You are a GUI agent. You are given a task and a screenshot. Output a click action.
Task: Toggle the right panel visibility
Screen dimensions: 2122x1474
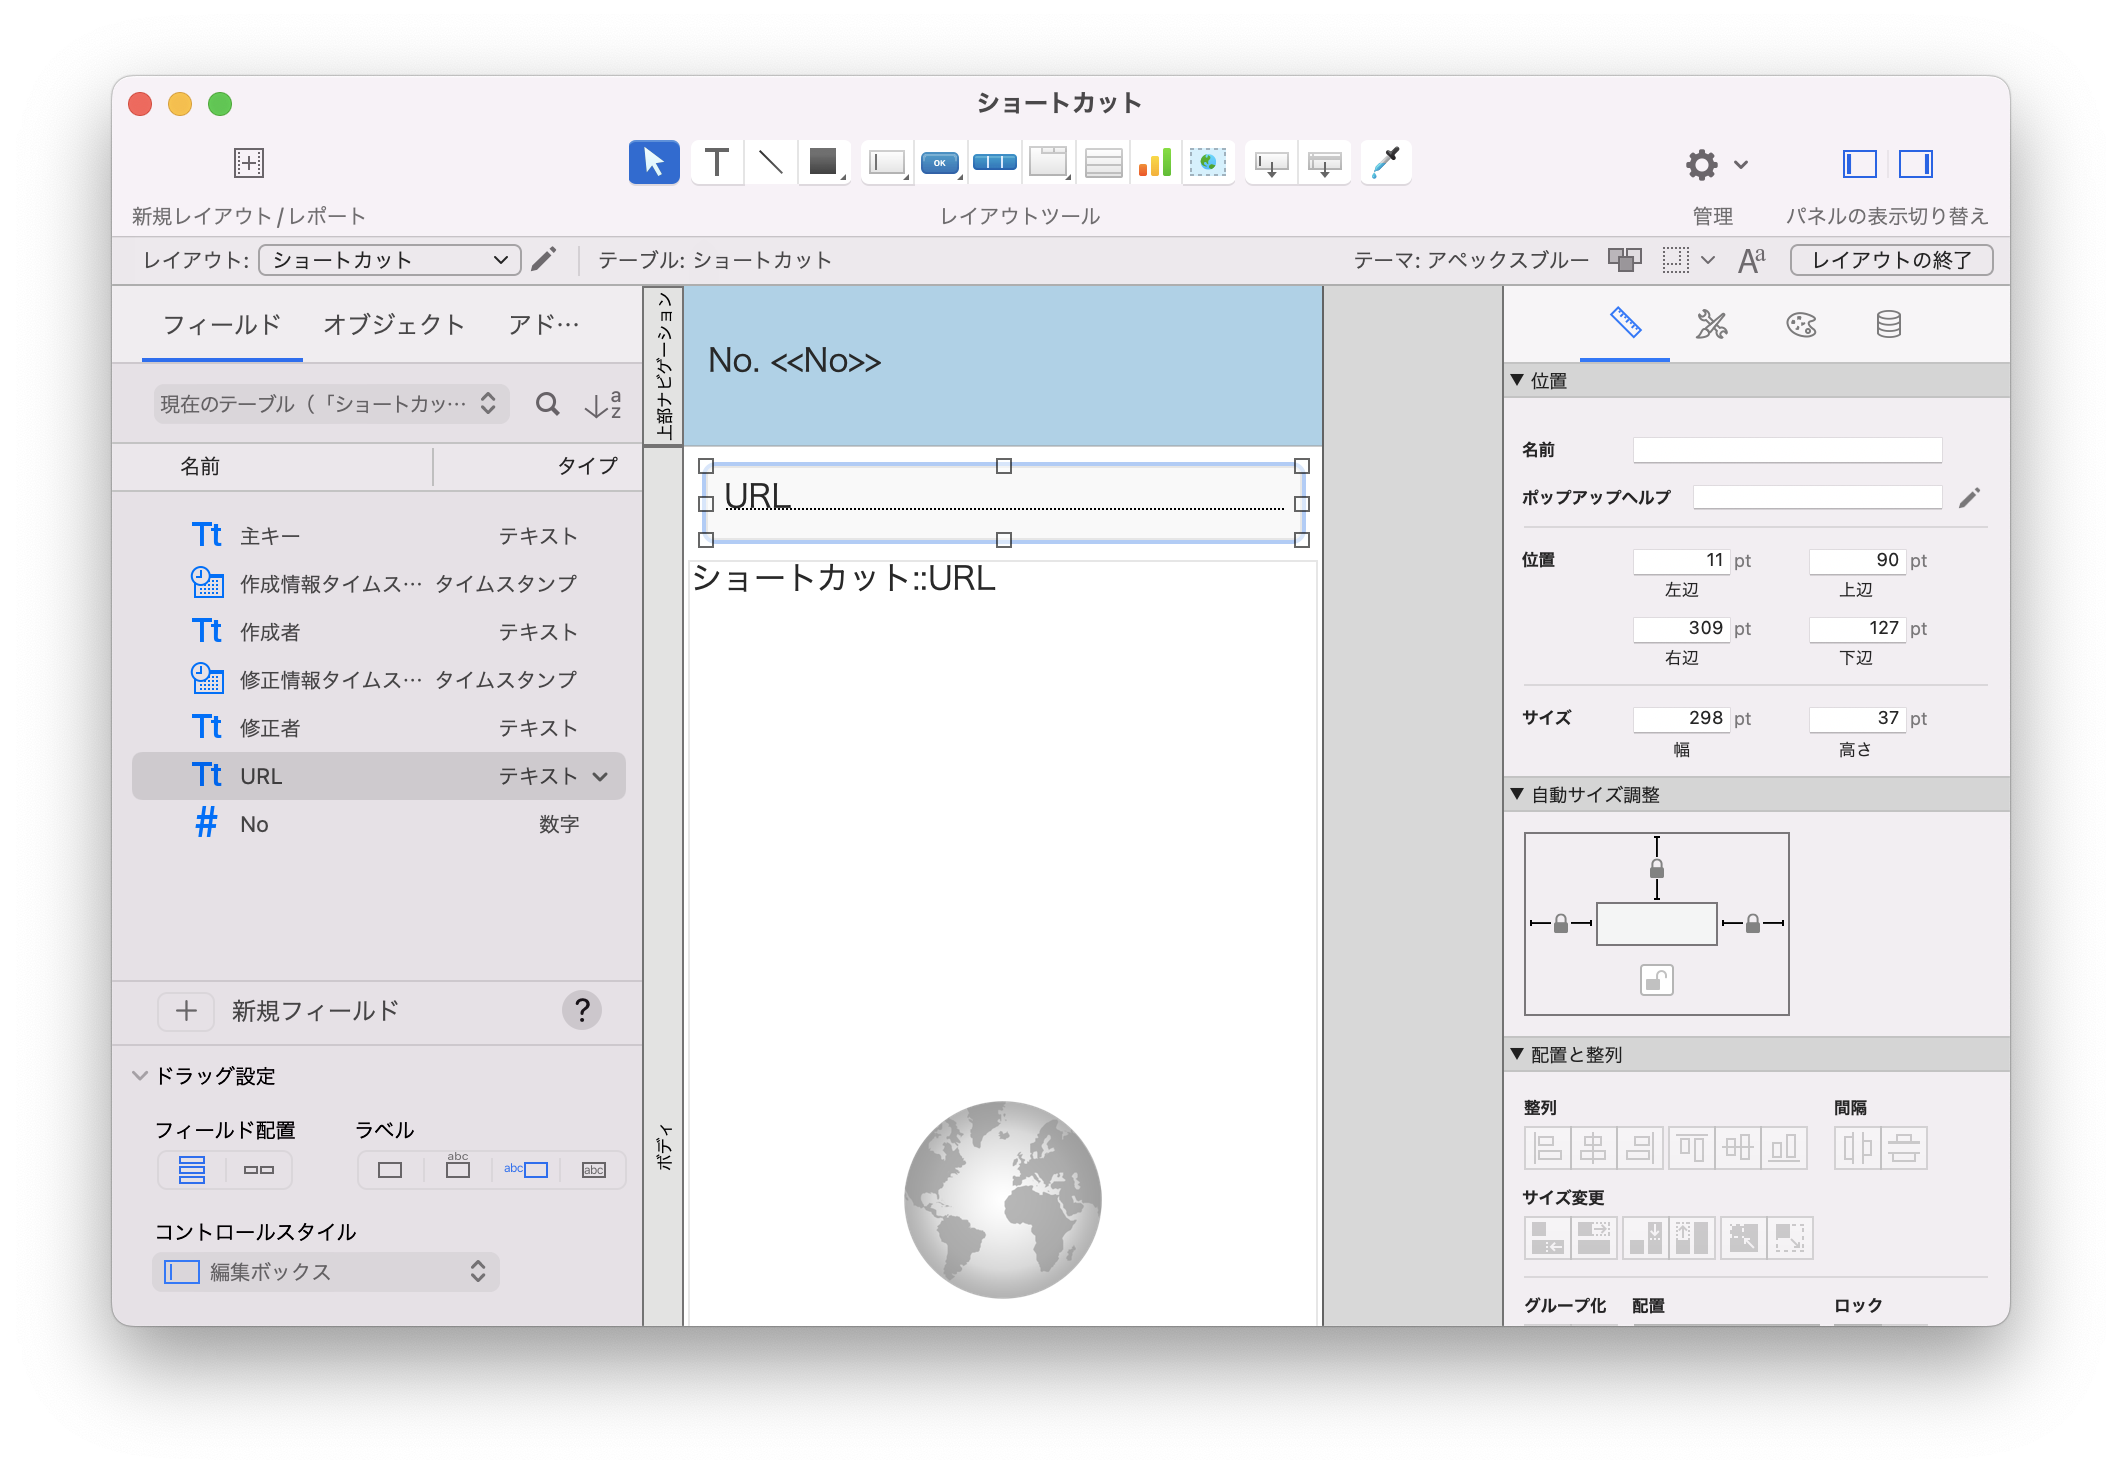[x=1915, y=164]
